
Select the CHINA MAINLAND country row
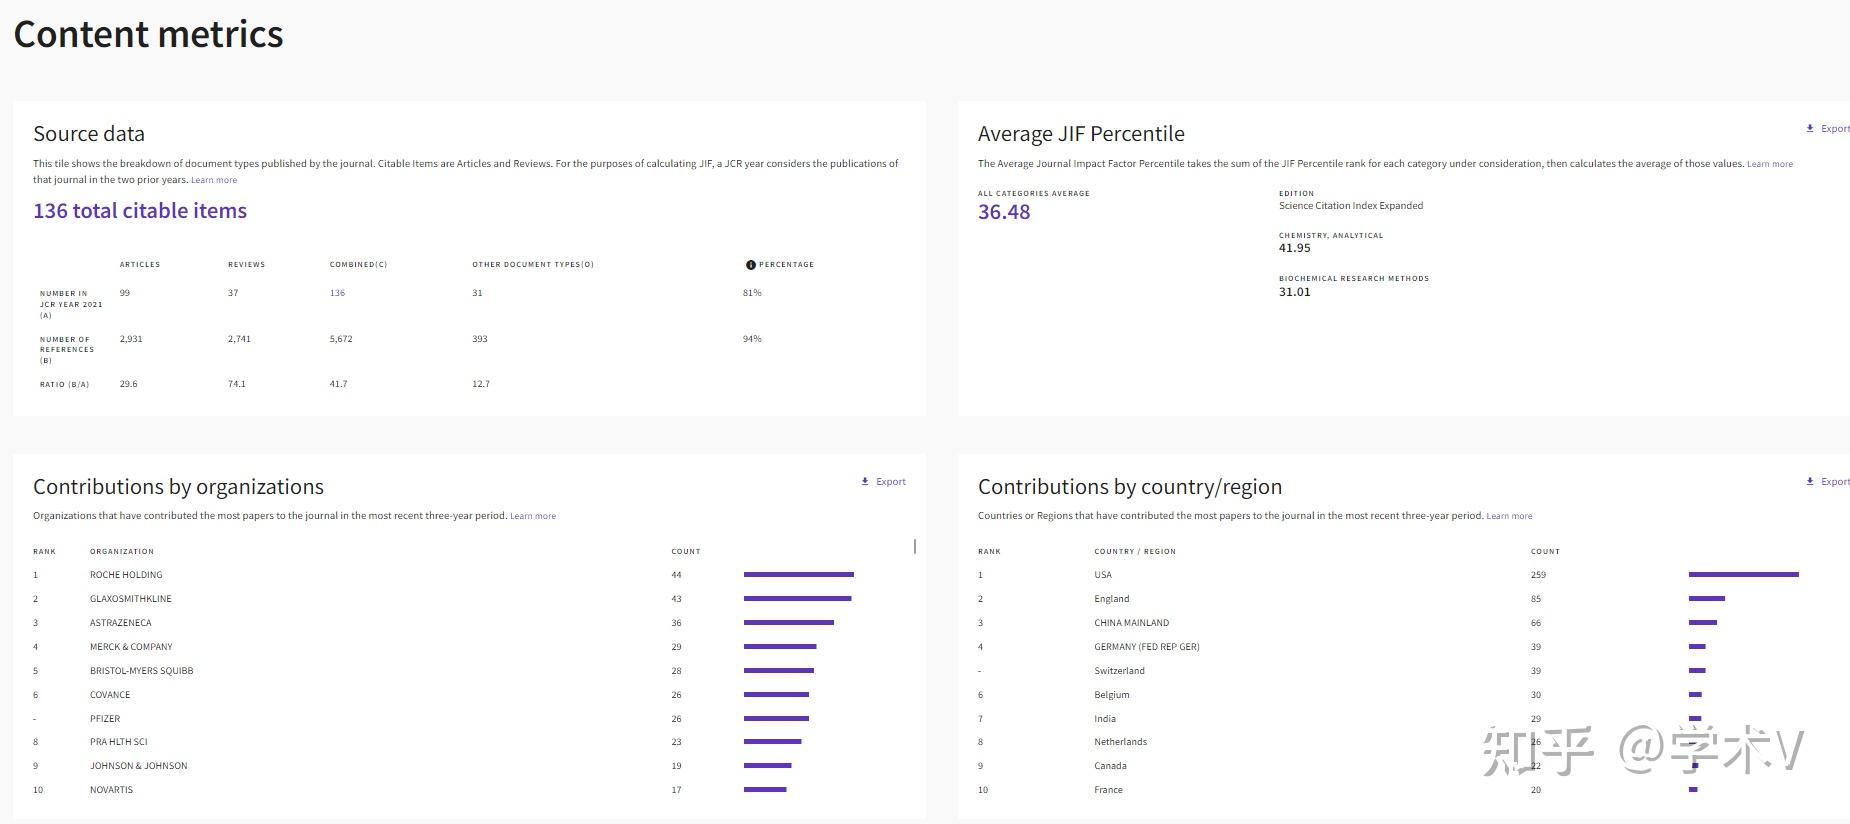(1131, 623)
